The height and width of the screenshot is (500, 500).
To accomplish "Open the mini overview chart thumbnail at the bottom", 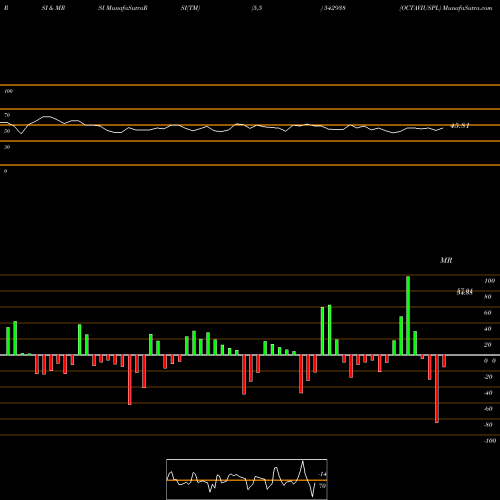I will [247, 479].
